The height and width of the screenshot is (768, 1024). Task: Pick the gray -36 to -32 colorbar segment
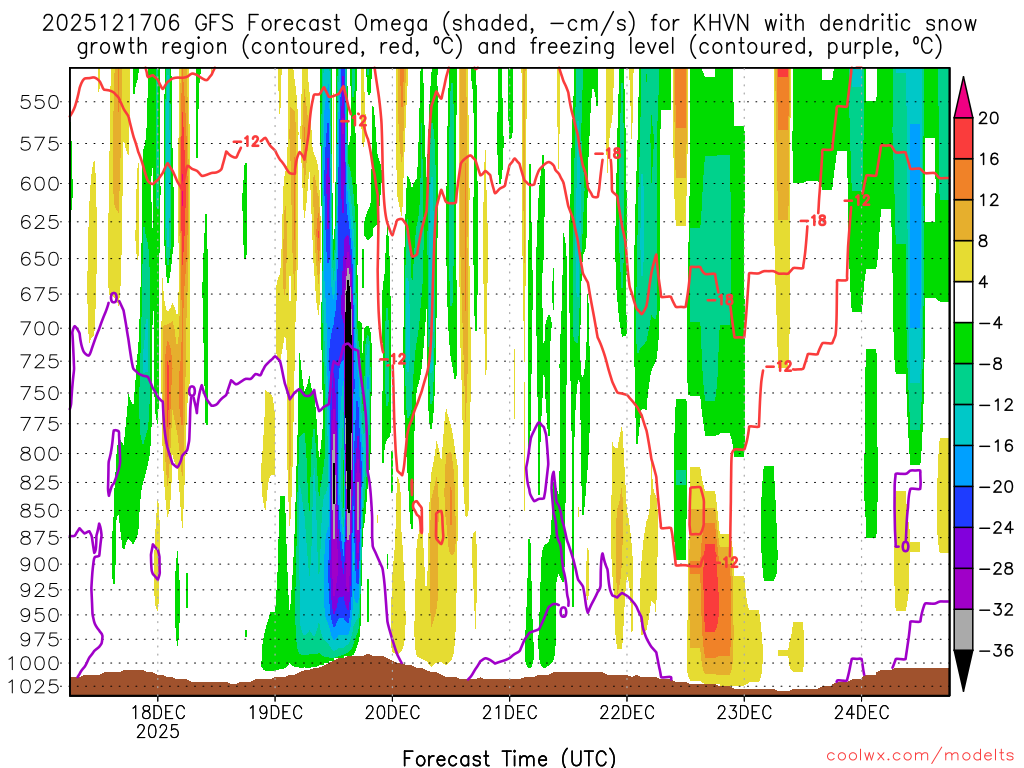click(963, 630)
